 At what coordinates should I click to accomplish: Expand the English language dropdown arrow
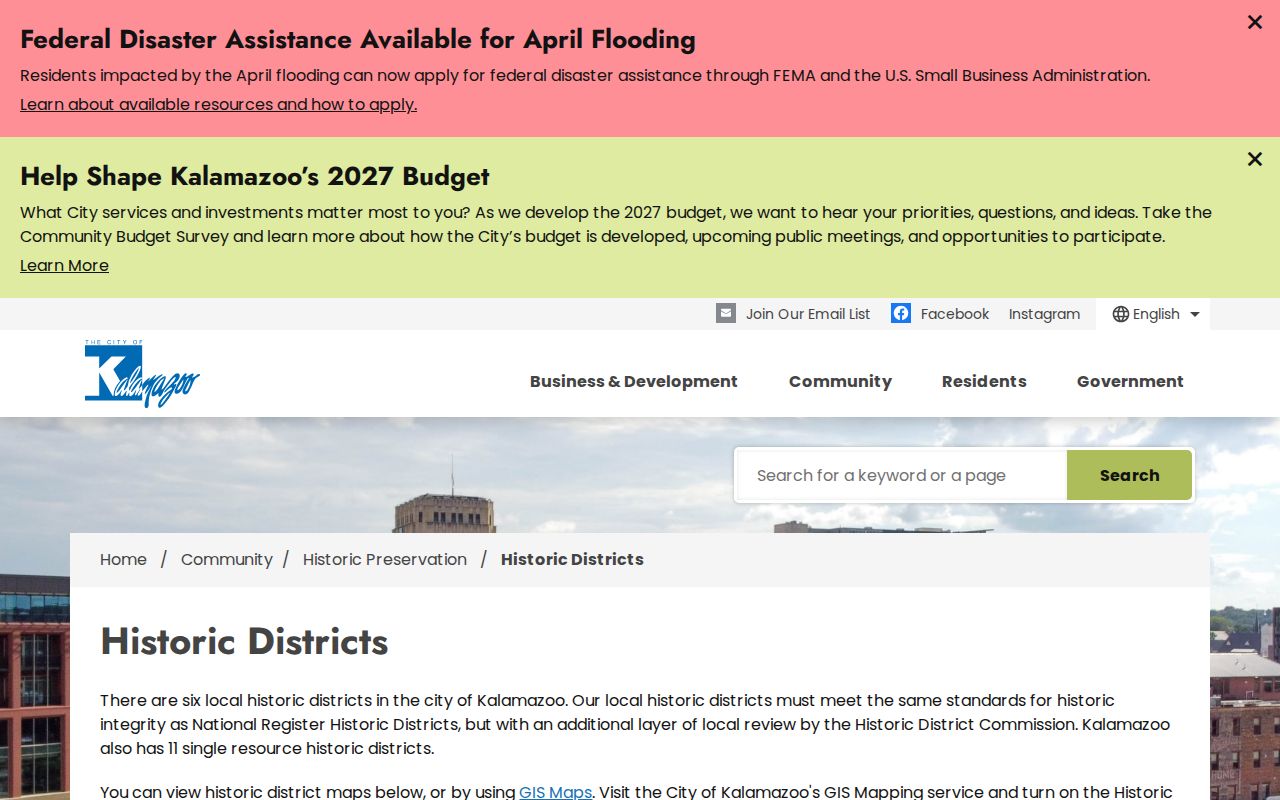(1194, 314)
